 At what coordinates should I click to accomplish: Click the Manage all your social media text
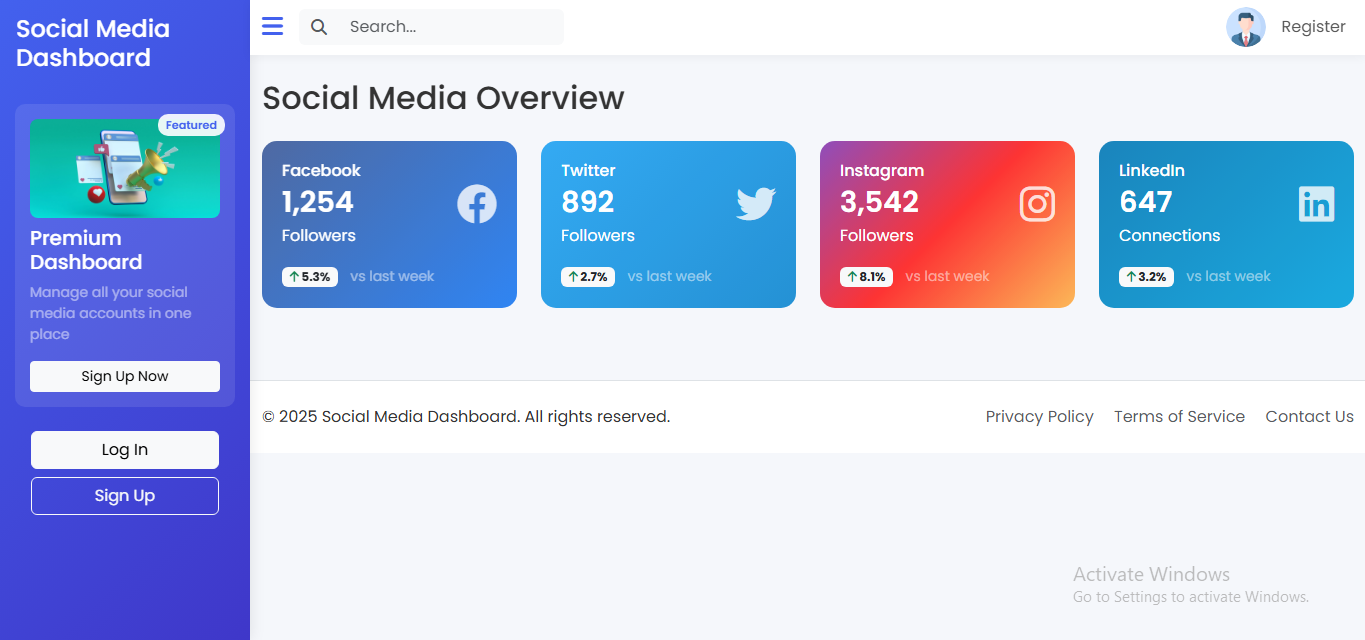(111, 313)
